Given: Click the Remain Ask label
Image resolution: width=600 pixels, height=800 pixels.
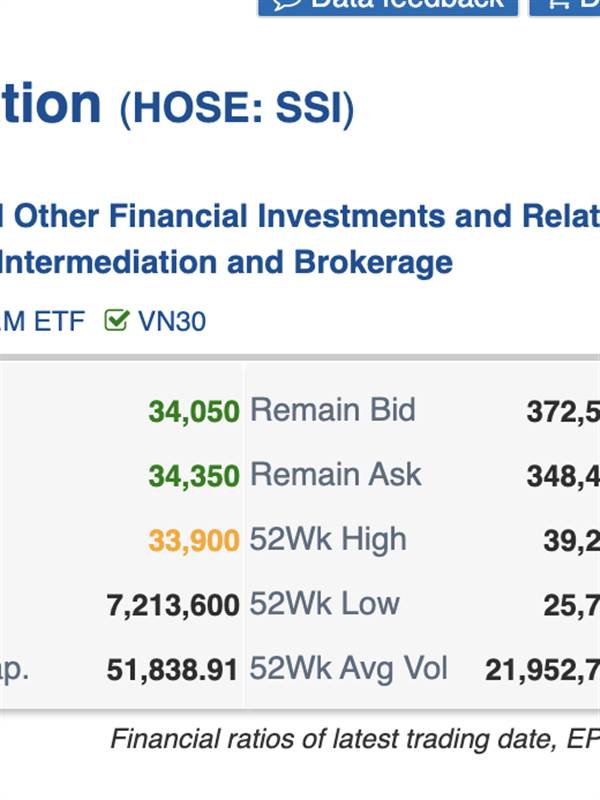Looking at the screenshot, I should (336, 474).
